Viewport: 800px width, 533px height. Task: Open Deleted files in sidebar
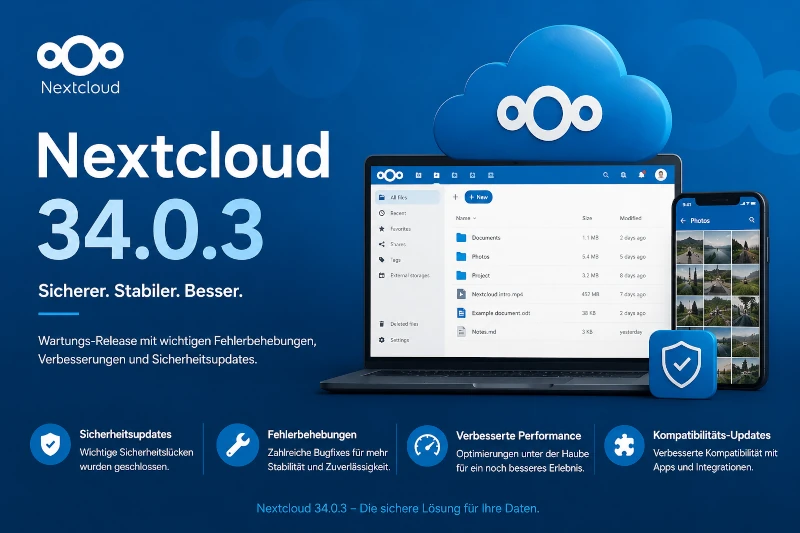tap(405, 324)
